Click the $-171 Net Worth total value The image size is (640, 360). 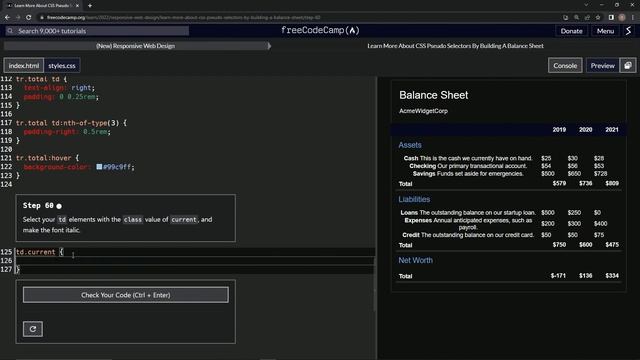558,276
